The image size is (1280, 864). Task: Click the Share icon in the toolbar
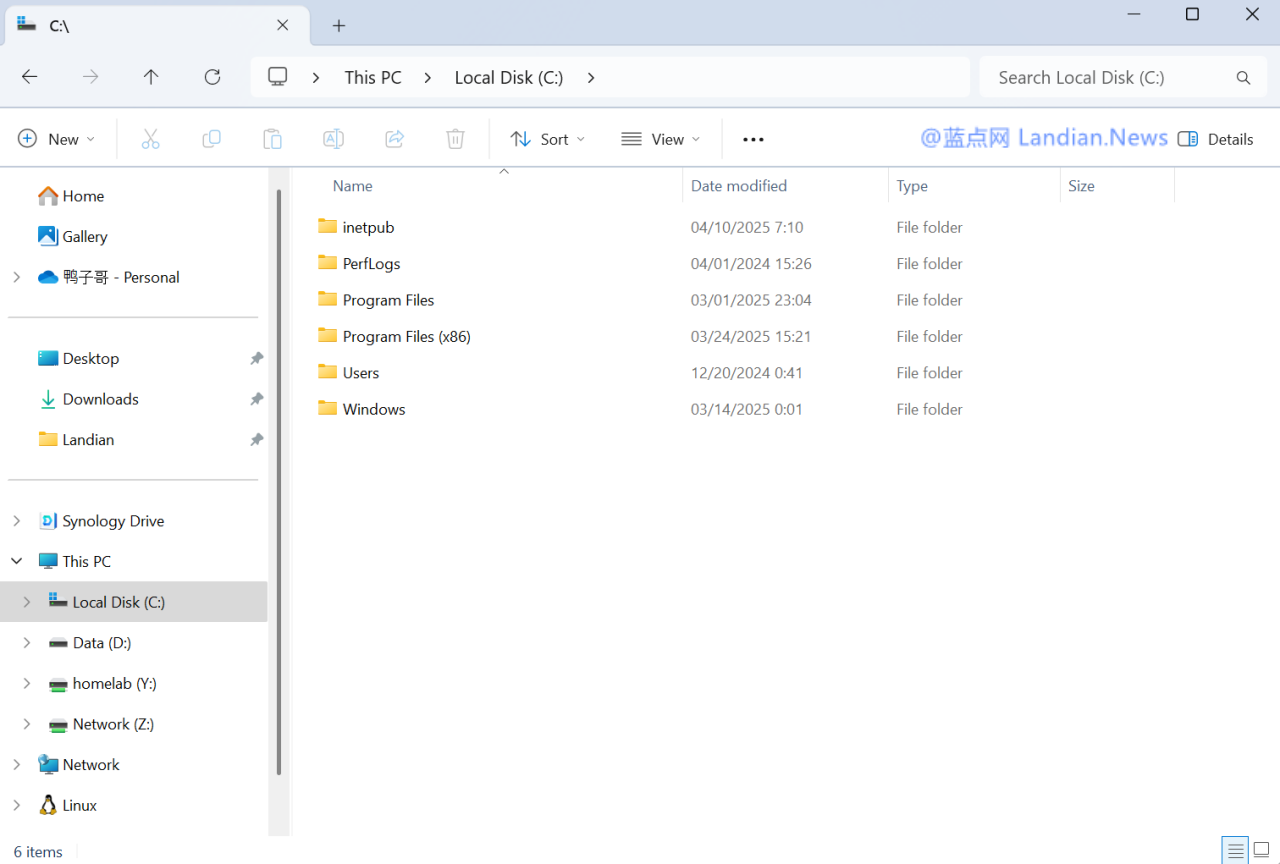[394, 139]
